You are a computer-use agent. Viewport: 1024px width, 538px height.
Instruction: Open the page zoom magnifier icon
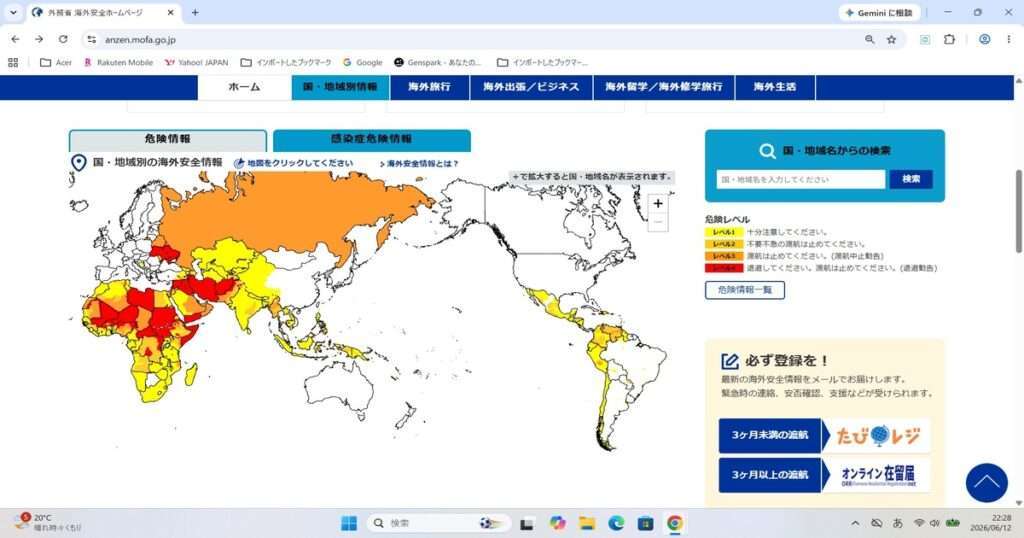point(869,40)
